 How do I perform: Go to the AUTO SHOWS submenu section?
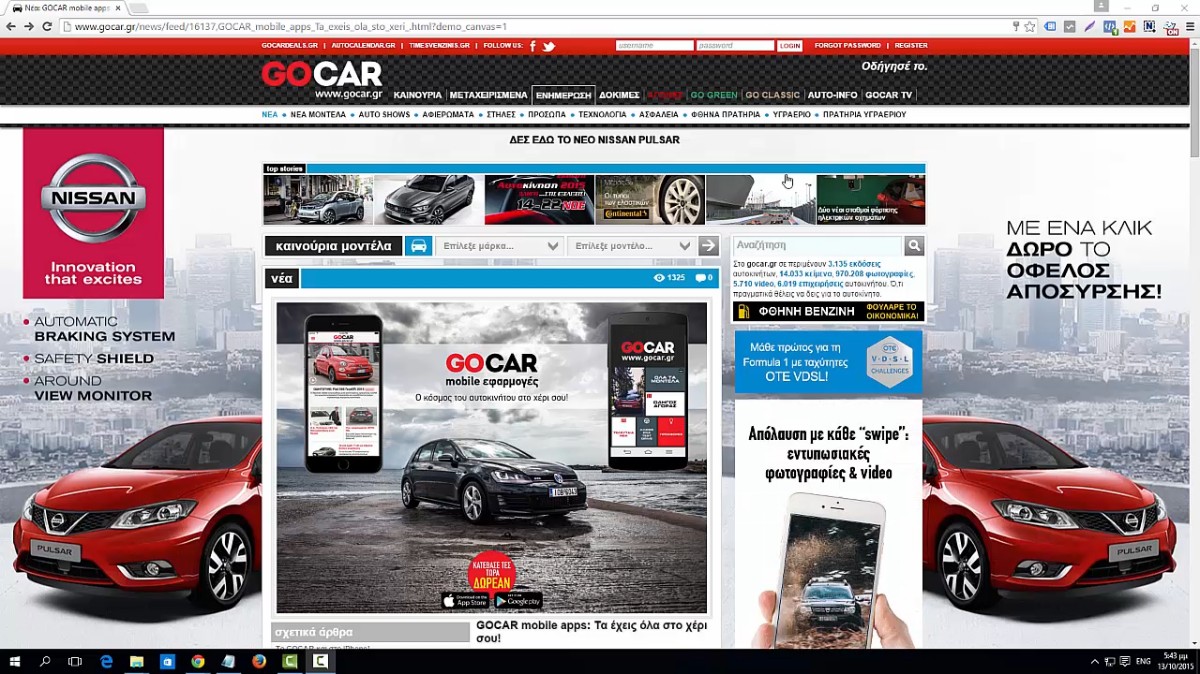(384, 115)
